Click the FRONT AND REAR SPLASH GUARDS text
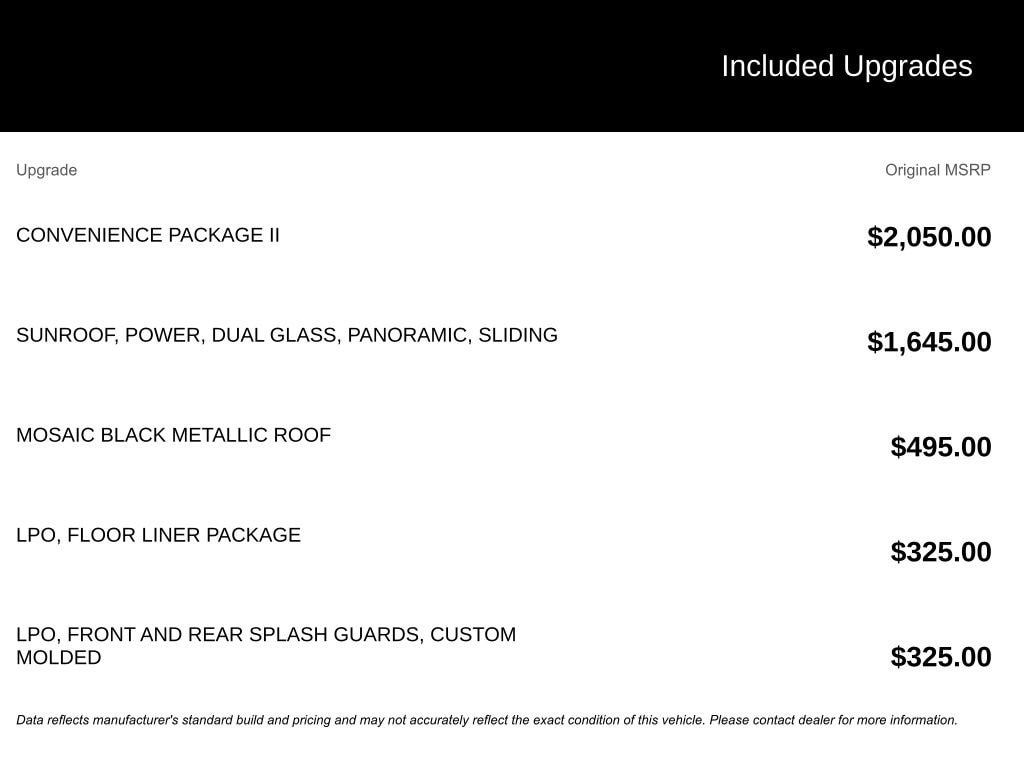Viewport: 1024px width, 768px height. pos(245,635)
